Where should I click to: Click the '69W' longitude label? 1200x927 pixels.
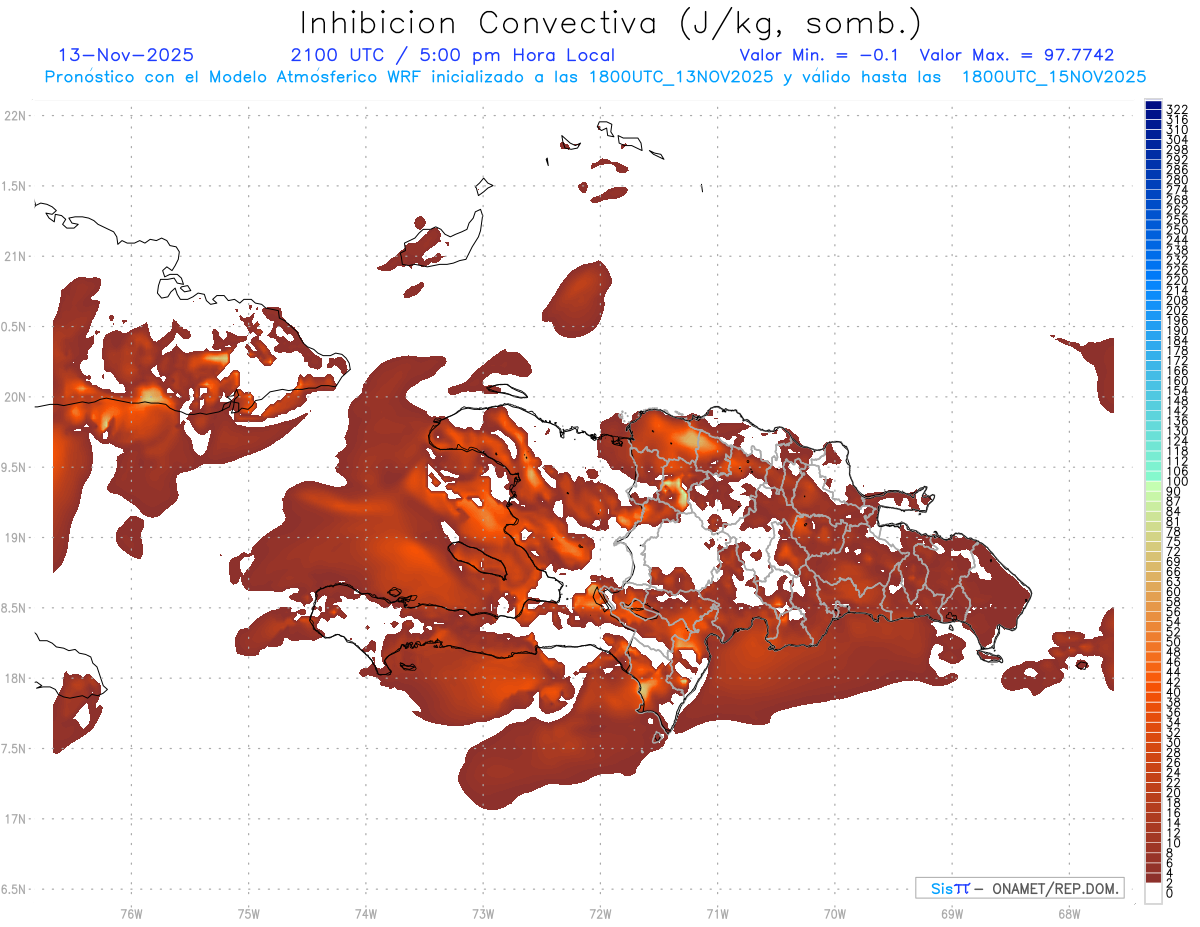952,913
